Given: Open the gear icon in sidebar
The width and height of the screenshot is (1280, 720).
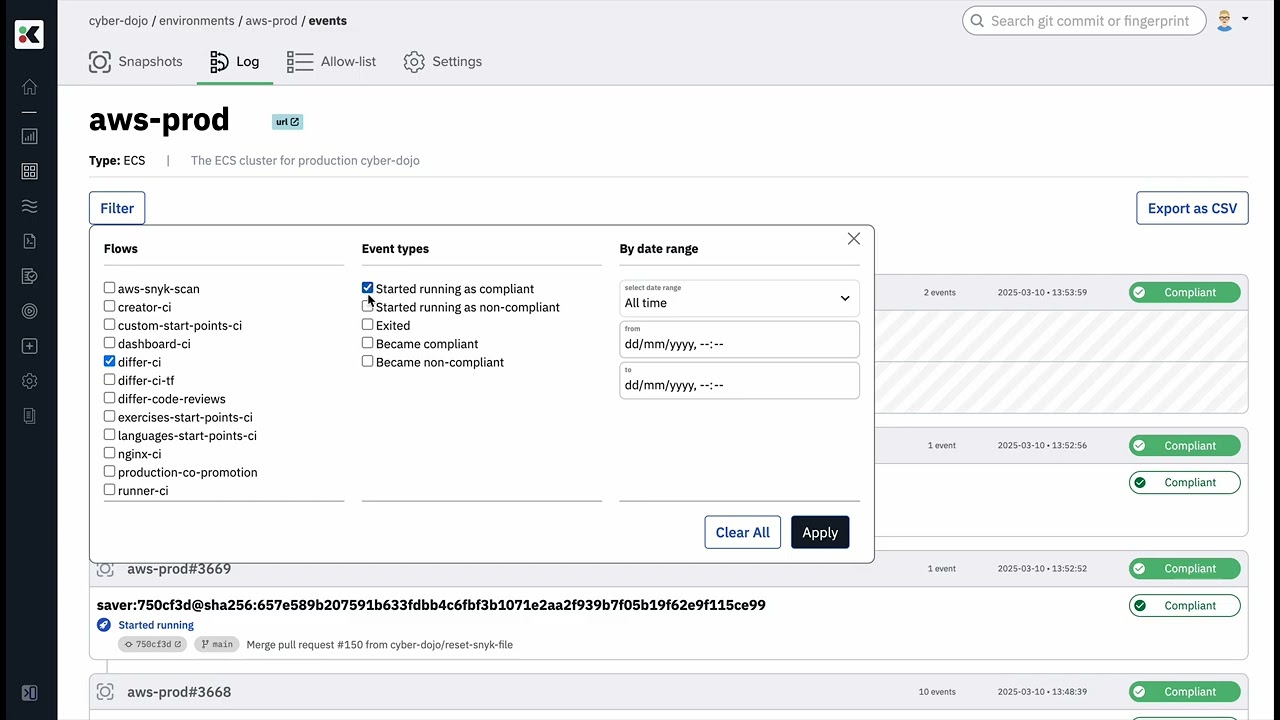Looking at the screenshot, I should pos(29,381).
